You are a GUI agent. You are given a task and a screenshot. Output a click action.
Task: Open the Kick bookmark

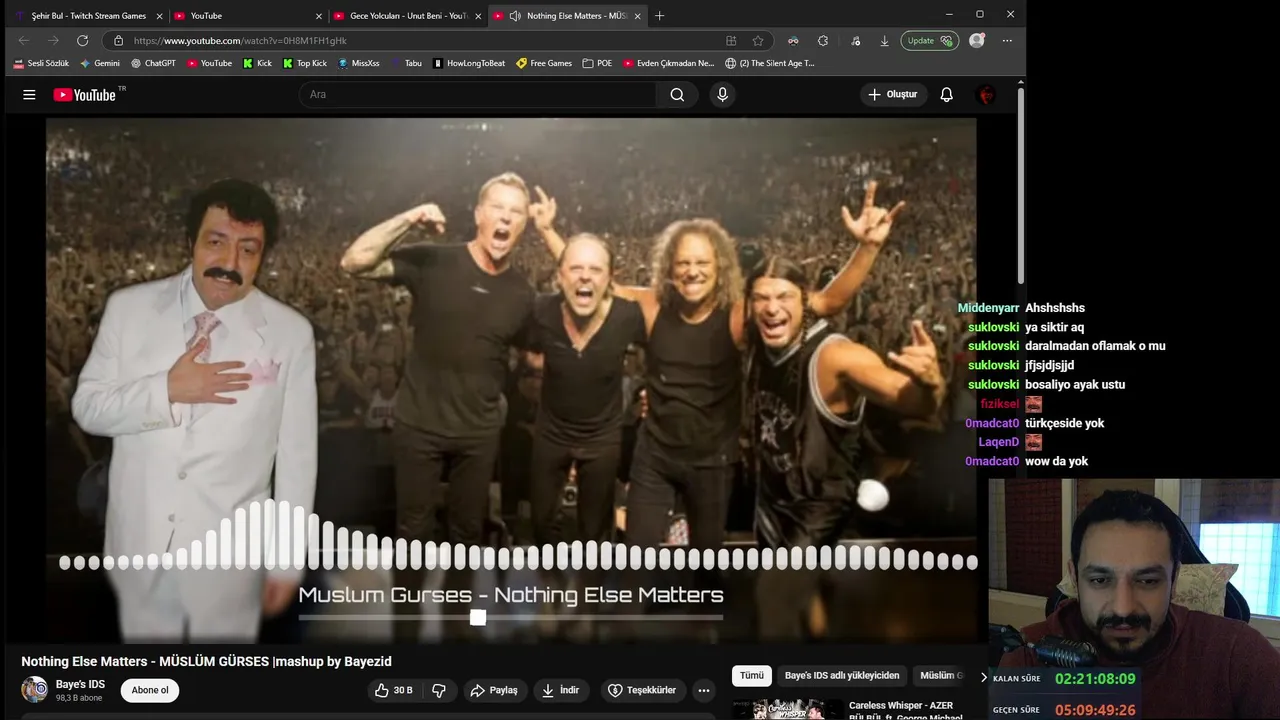click(257, 63)
